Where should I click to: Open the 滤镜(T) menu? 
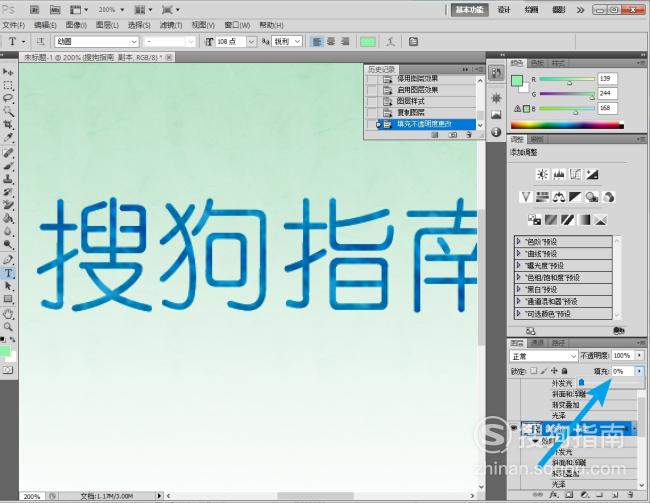click(171, 25)
